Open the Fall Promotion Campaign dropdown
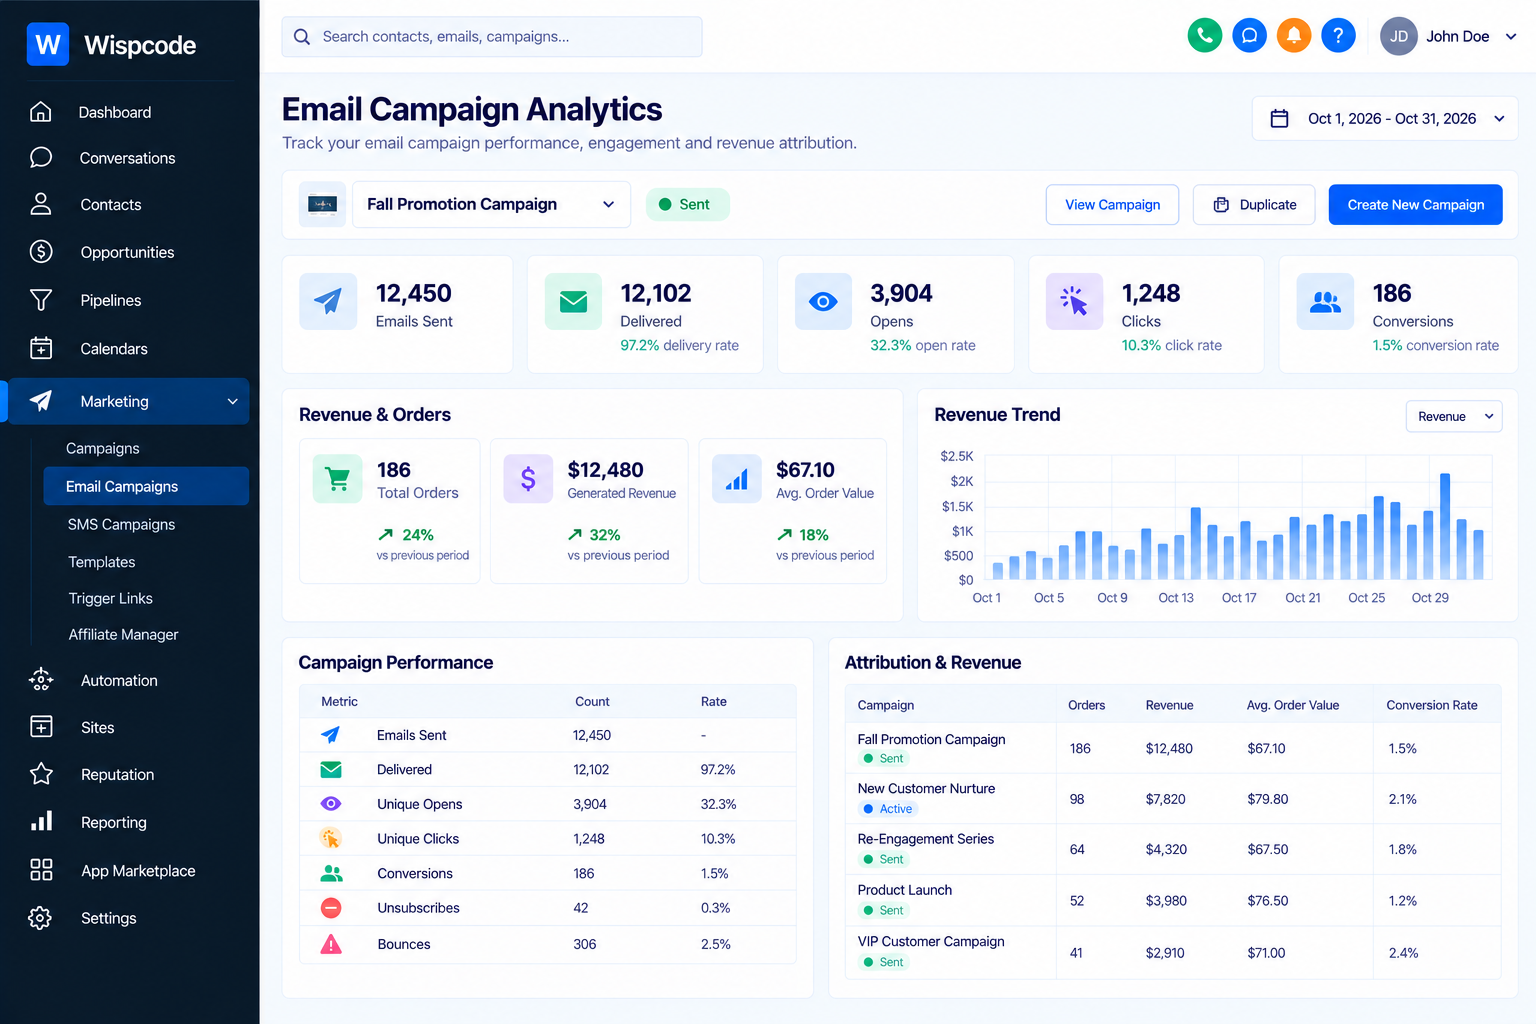The height and width of the screenshot is (1024, 1536). tap(491, 204)
